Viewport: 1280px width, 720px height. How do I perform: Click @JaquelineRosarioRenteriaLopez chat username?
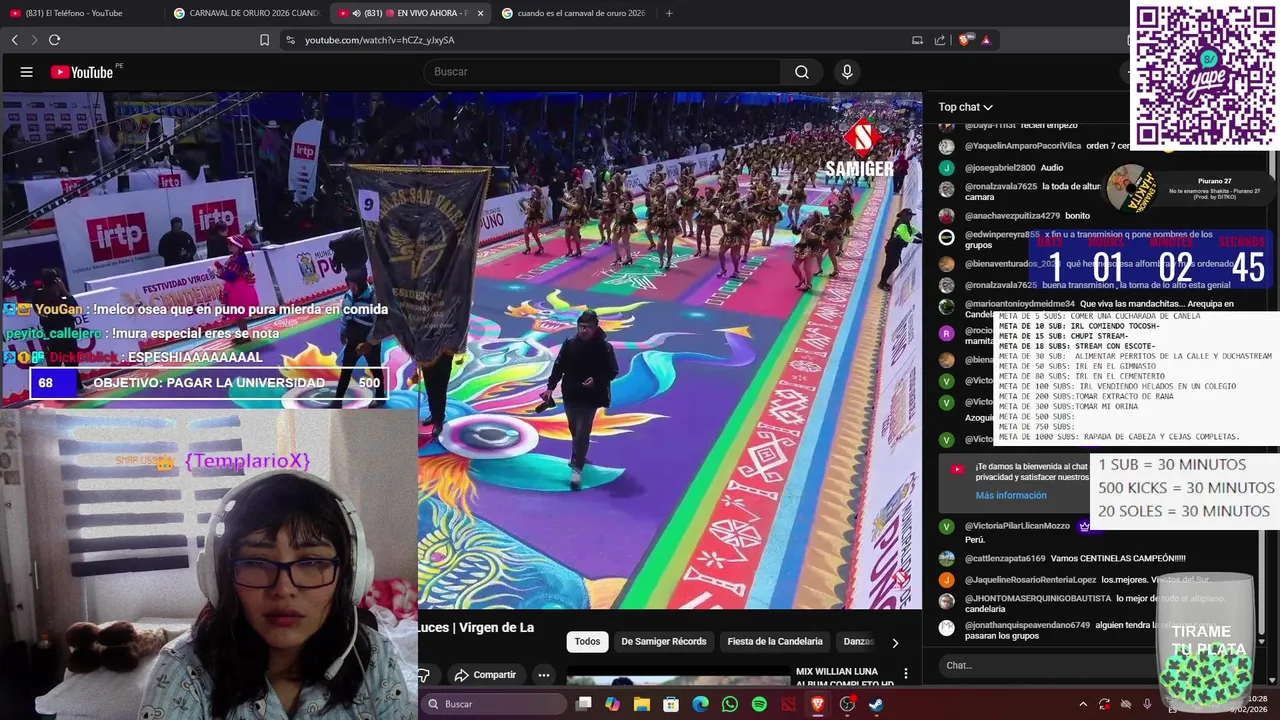coord(1031,580)
